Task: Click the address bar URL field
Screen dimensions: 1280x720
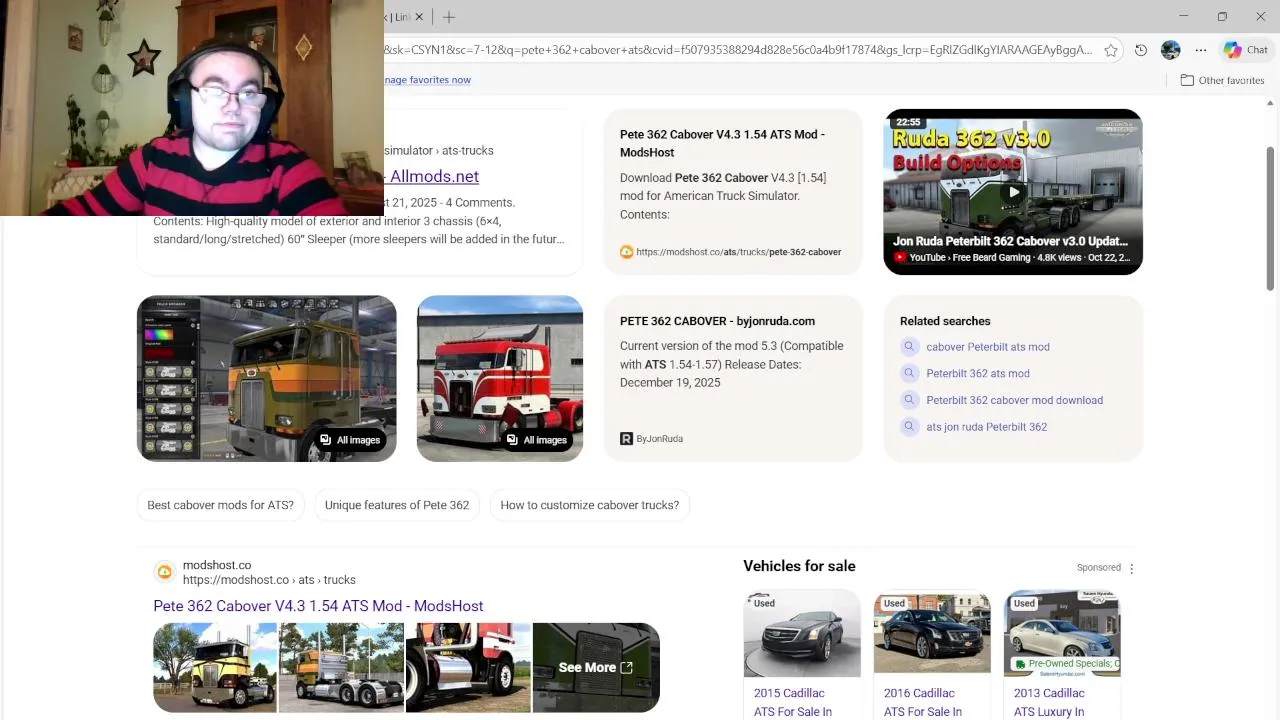Action: 738,50
